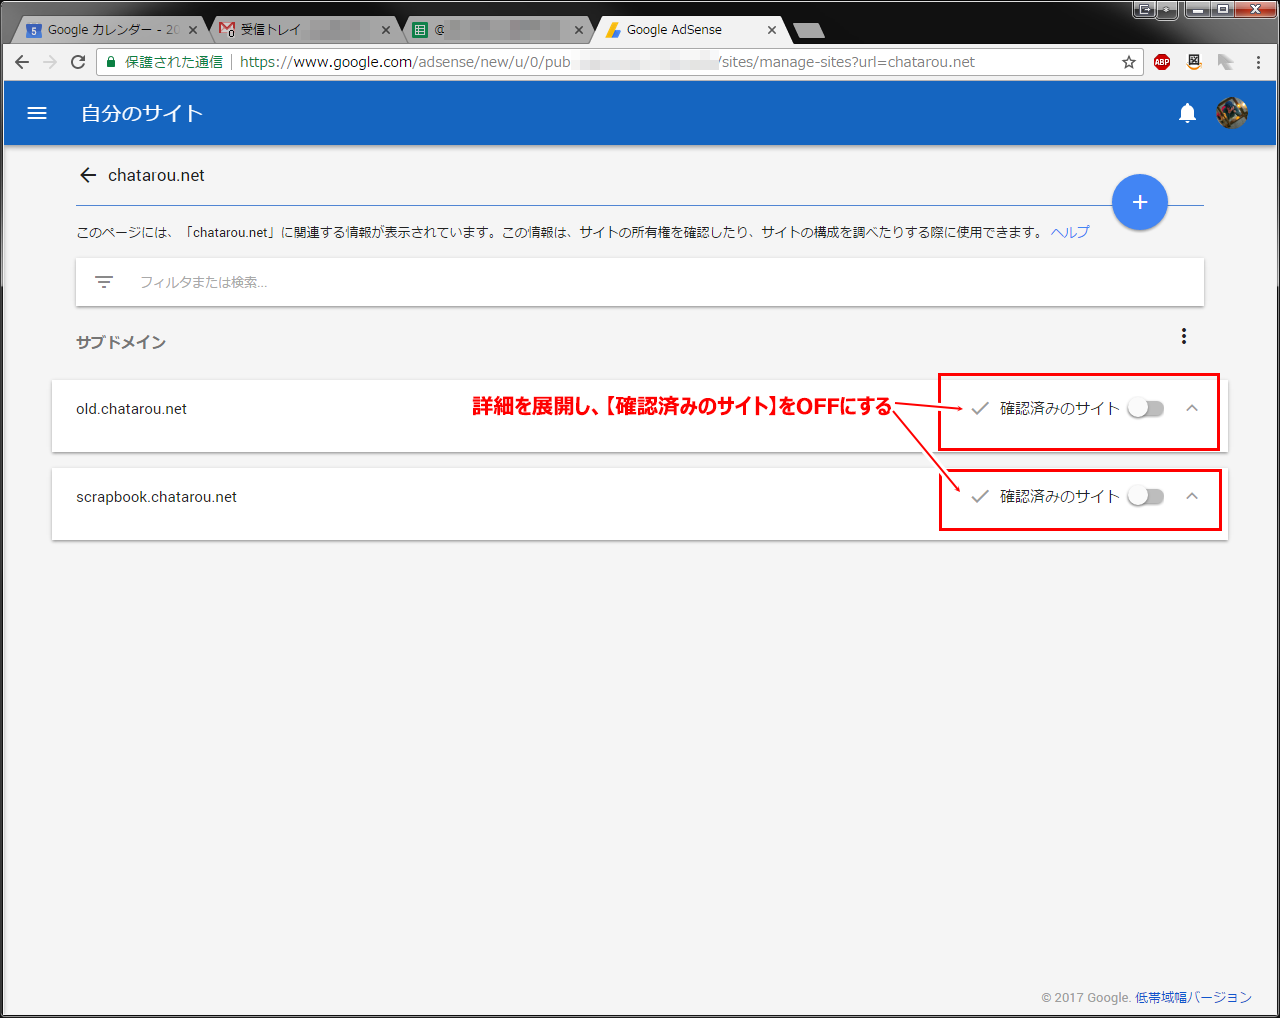Collapse the scrapbook.chatarou.net details chevron
This screenshot has height=1018, width=1280.
tap(1192, 496)
